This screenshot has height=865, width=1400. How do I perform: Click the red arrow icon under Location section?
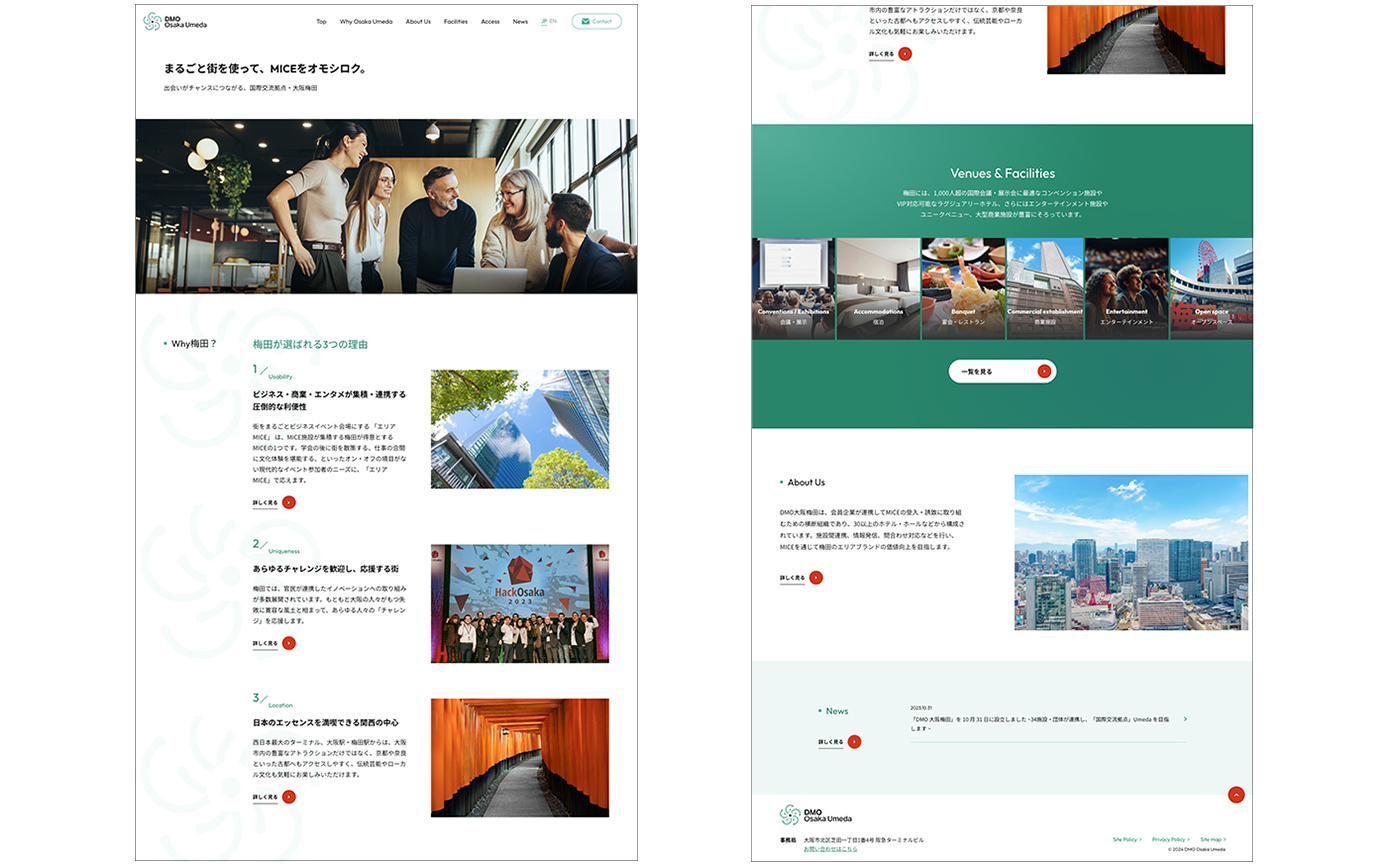pyautogui.click(x=289, y=797)
